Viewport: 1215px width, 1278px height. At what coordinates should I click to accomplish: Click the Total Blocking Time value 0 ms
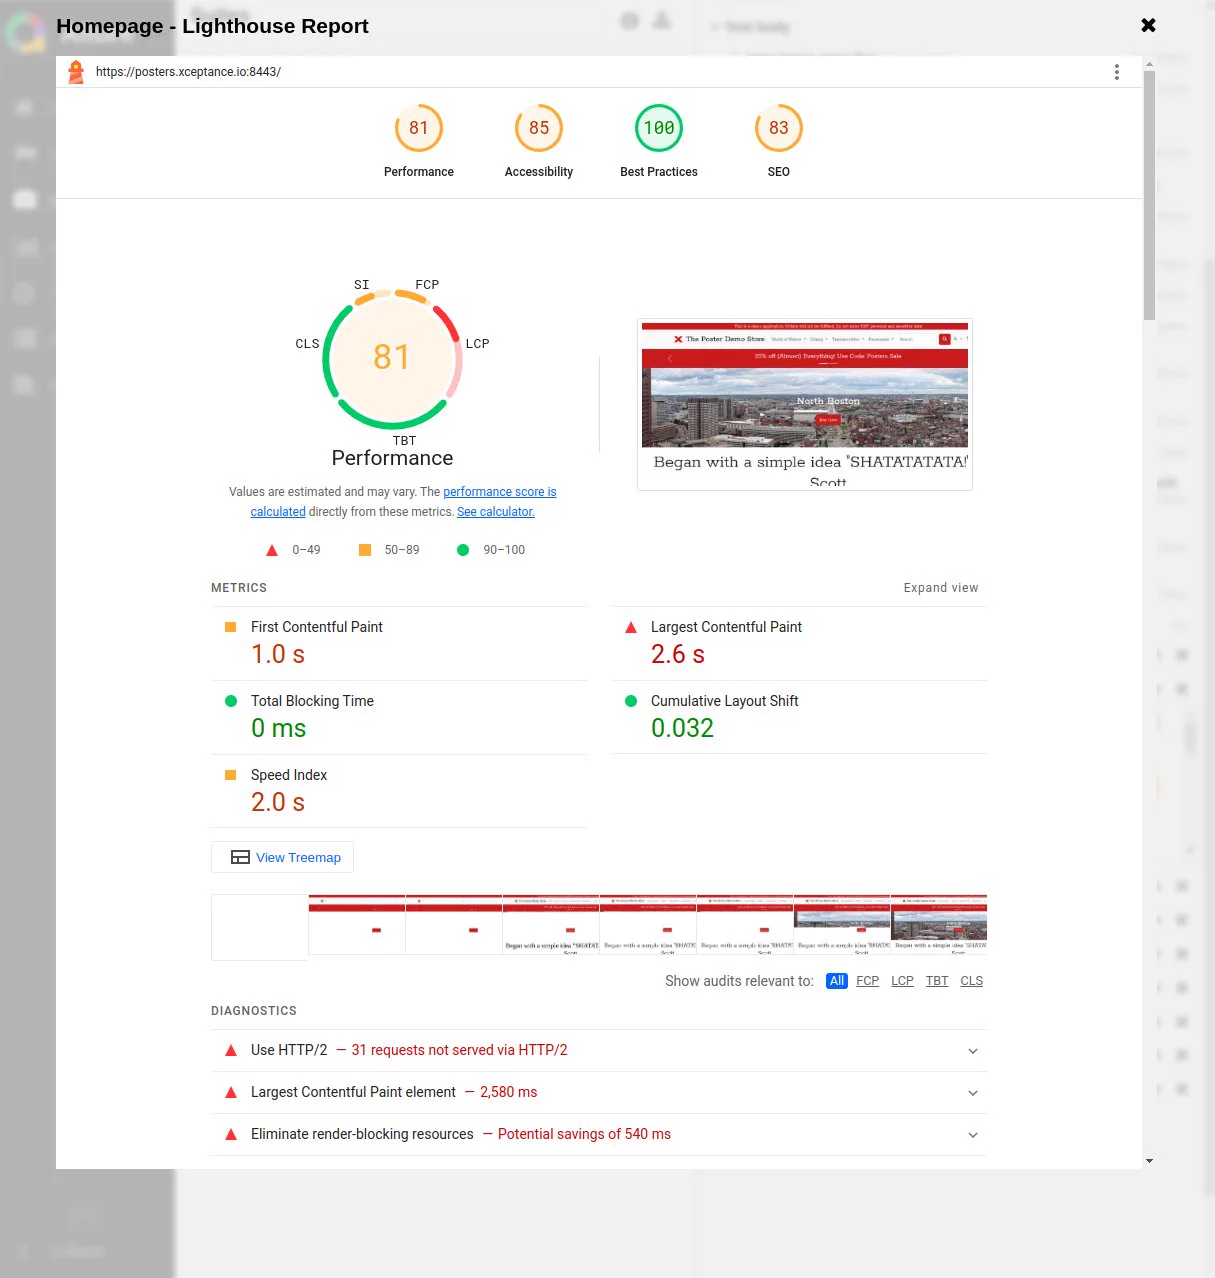coord(279,728)
